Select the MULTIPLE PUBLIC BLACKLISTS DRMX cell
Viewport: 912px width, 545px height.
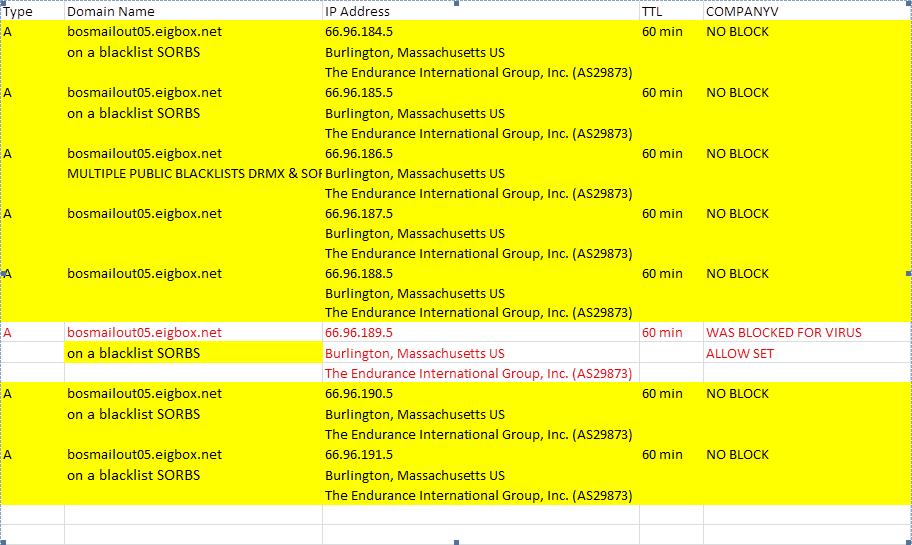193,173
